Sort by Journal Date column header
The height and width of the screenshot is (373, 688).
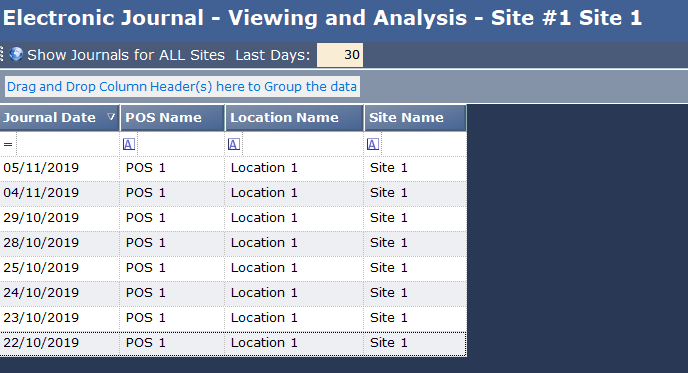pos(60,118)
